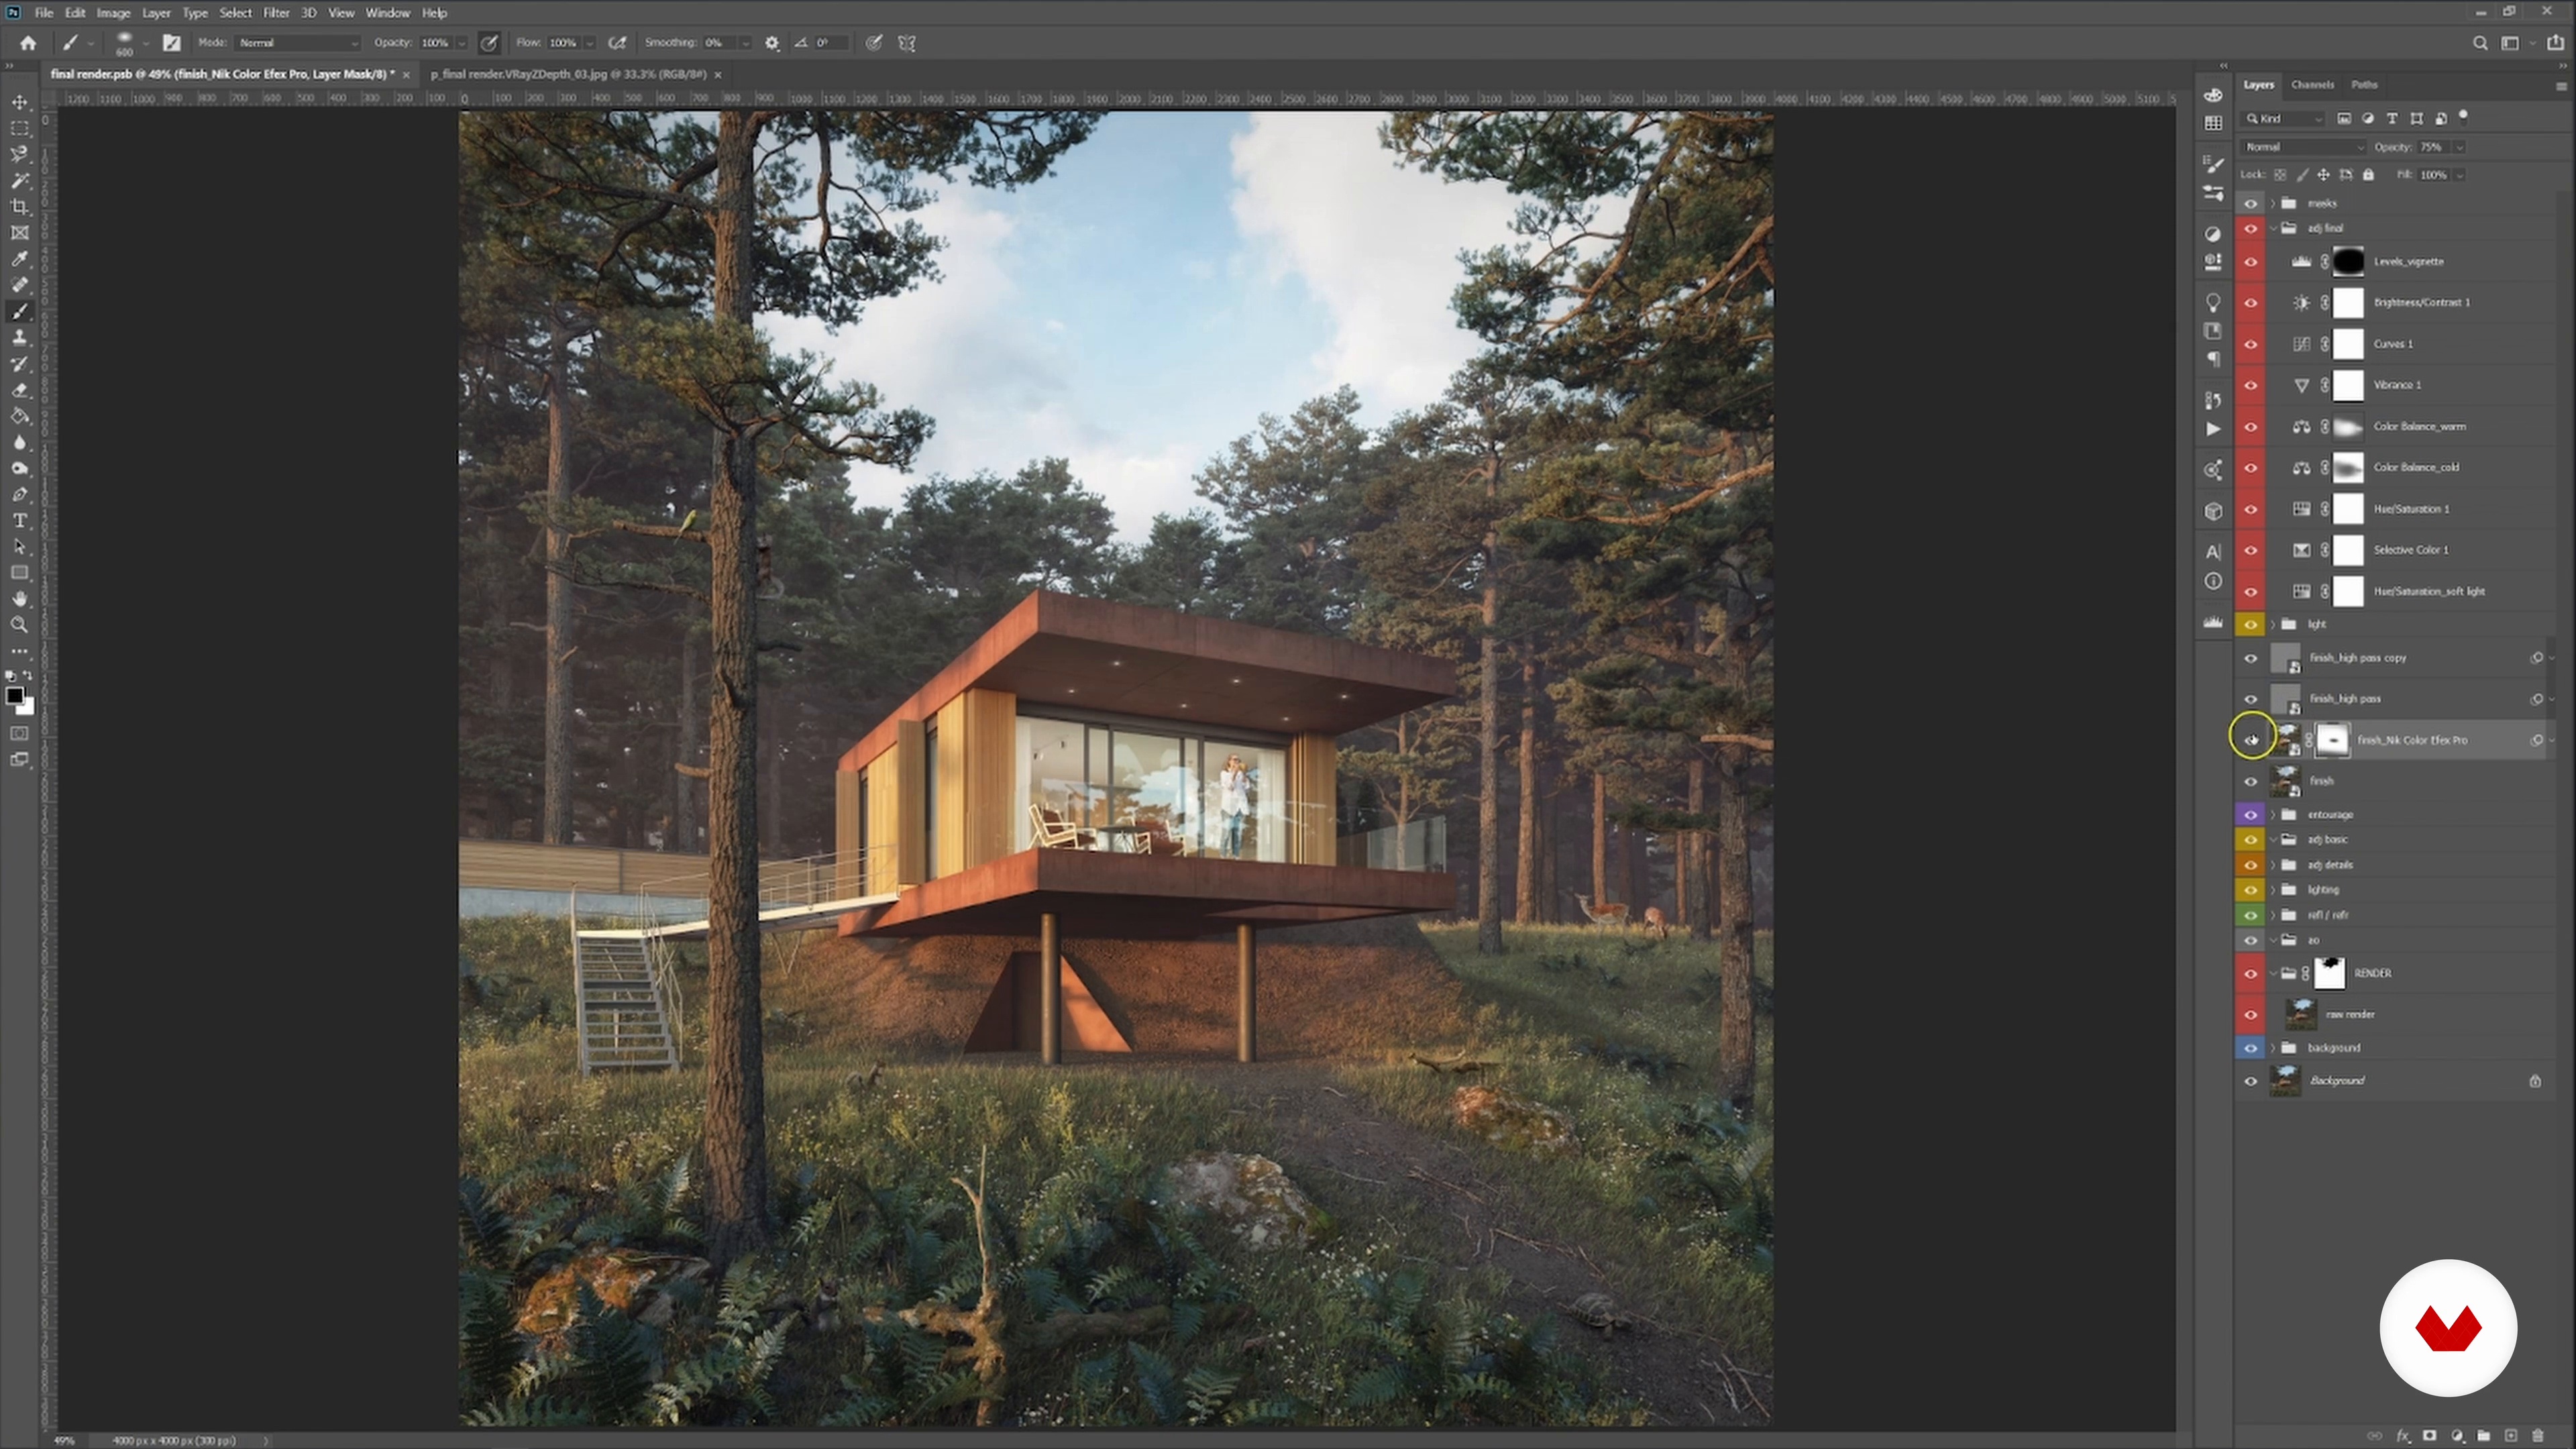
Task: Select the Color Balance_warm layer
Action: tap(2419, 426)
